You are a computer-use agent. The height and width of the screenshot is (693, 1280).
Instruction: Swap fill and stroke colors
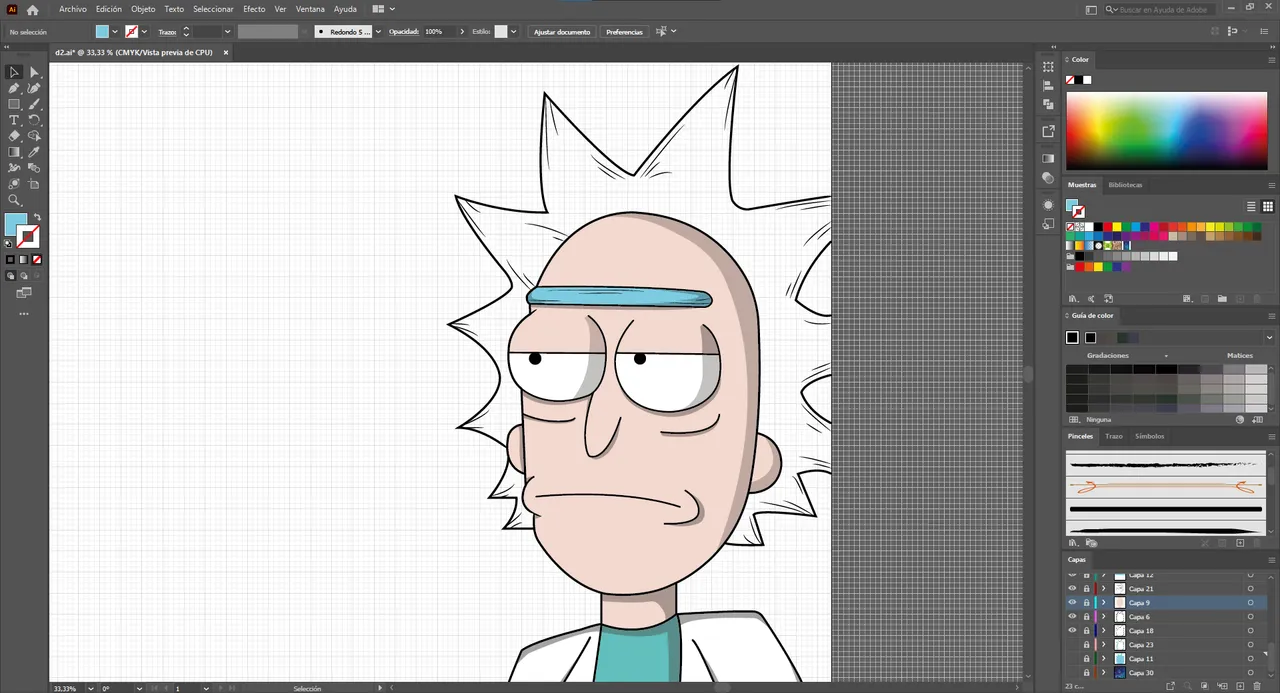tap(37, 217)
